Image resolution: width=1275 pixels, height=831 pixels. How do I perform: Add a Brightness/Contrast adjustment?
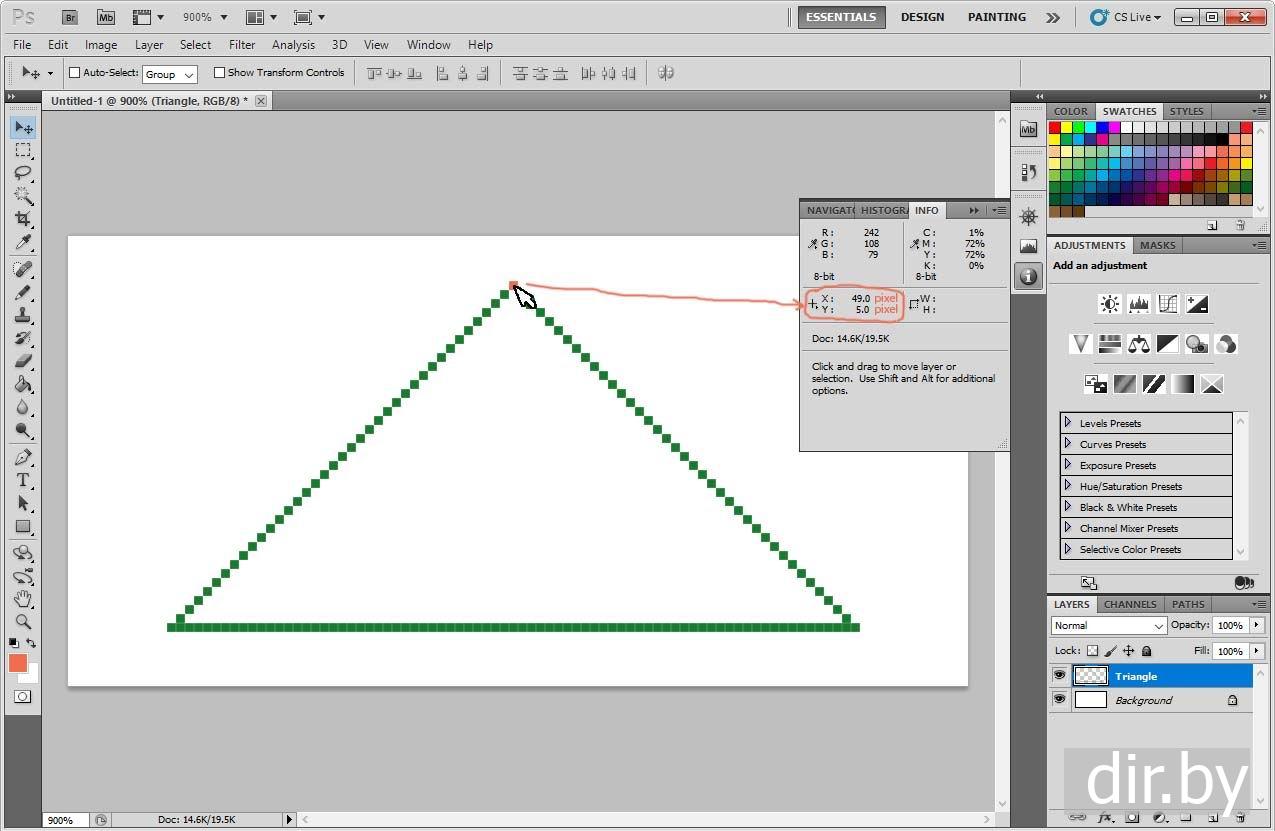(x=1109, y=305)
